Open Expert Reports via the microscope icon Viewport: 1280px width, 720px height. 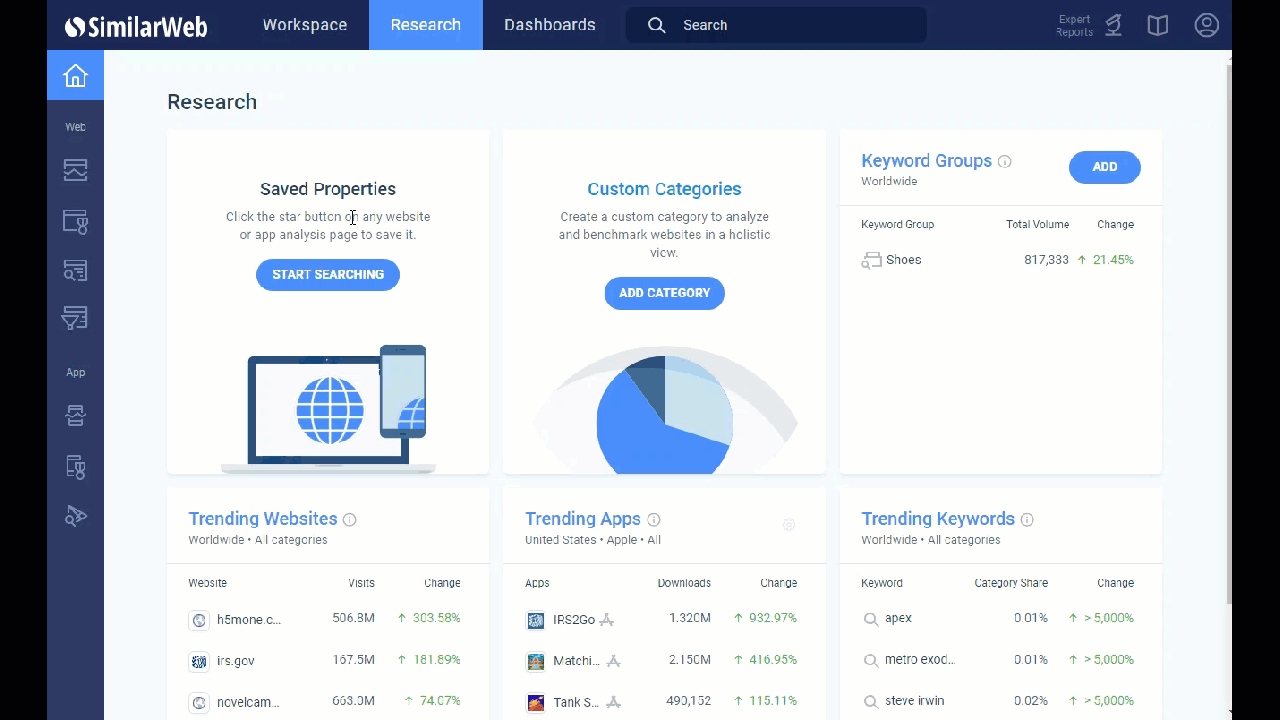click(x=1112, y=25)
